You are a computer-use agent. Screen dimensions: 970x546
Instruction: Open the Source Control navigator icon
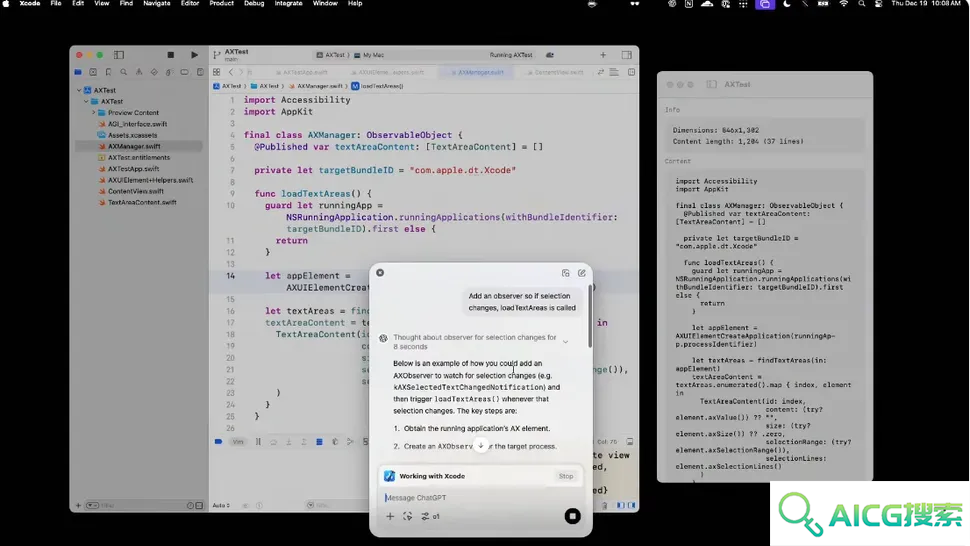[93, 72]
